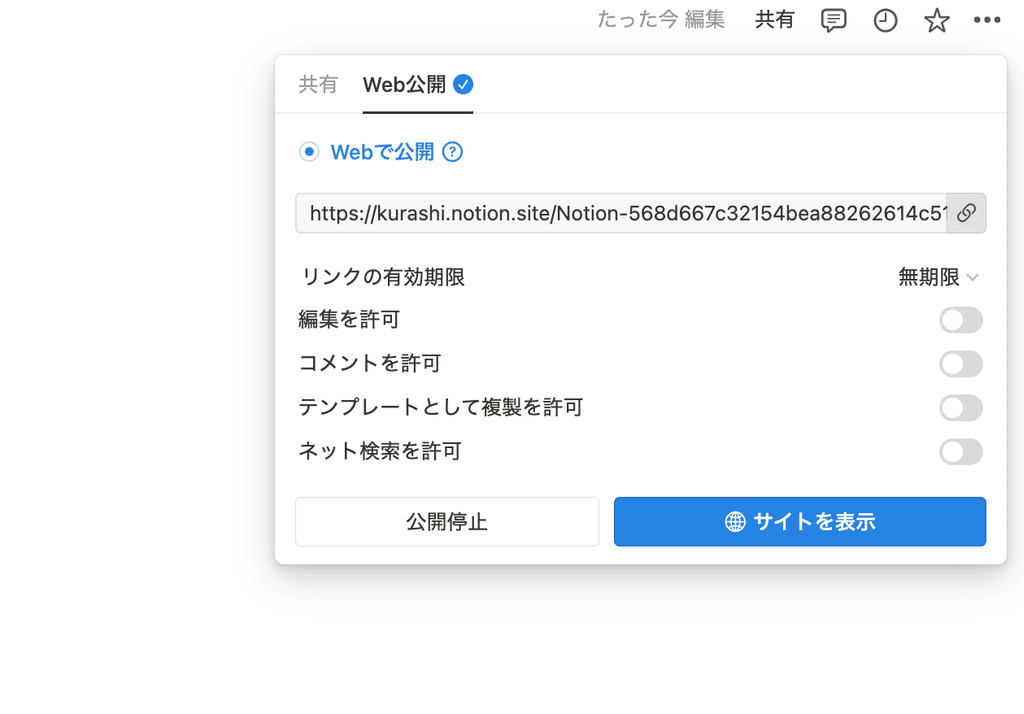Viewport: 1024px width, 714px height.
Task: Click the 共有 button in top bar
Action: pyautogui.click(x=775, y=20)
